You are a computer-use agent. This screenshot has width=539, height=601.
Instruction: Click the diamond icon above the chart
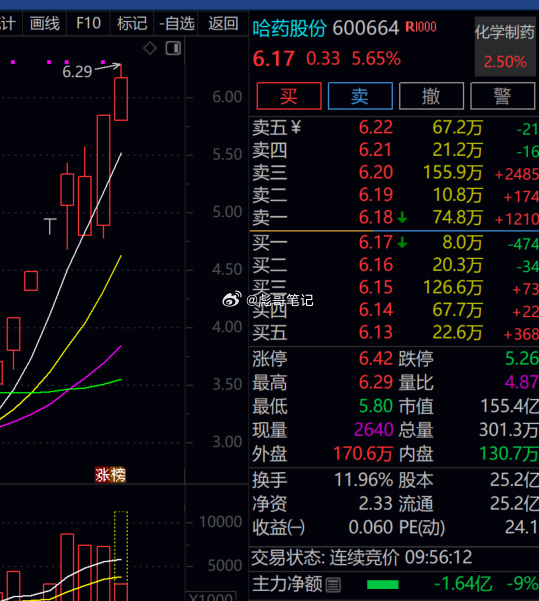click(x=150, y=48)
